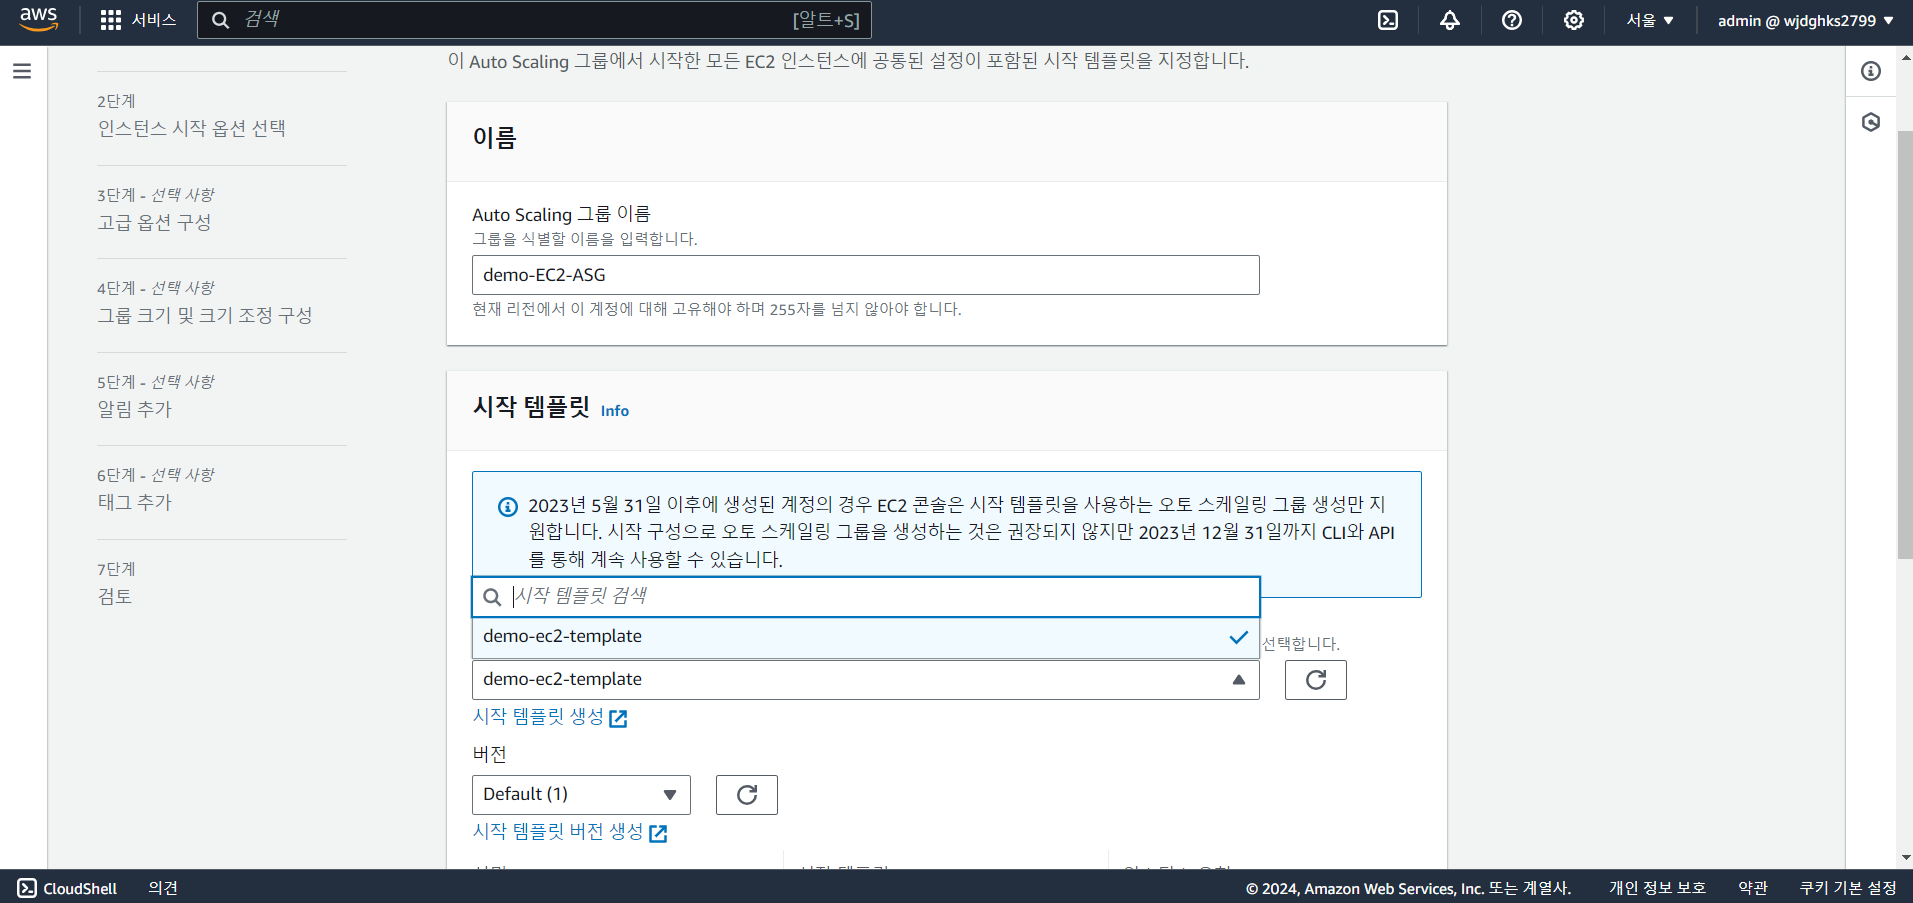This screenshot has width=1913, height=903.
Task: Open the info panel icon on right
Action: click(1871, 71)
